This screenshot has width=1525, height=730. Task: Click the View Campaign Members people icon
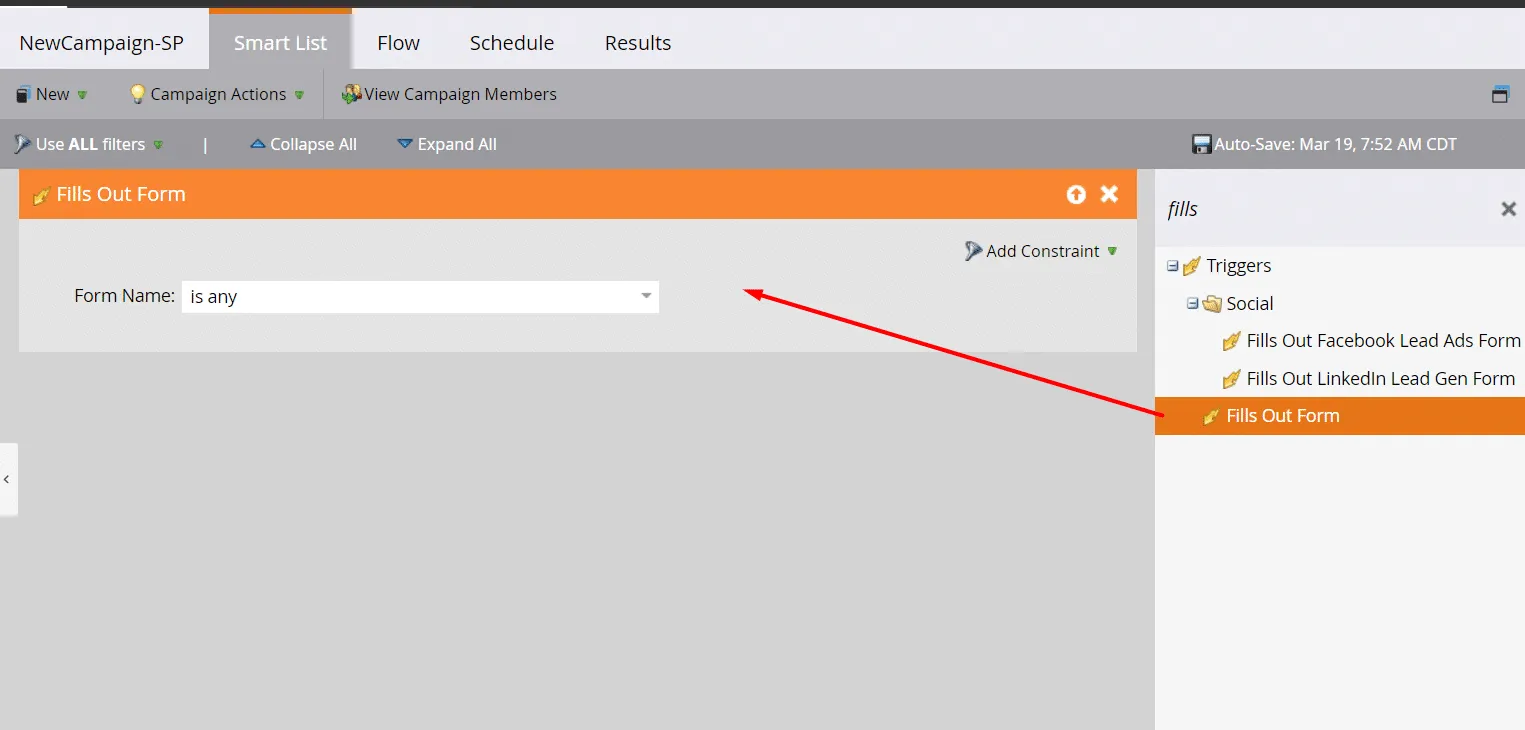click(x=351, y=95)
